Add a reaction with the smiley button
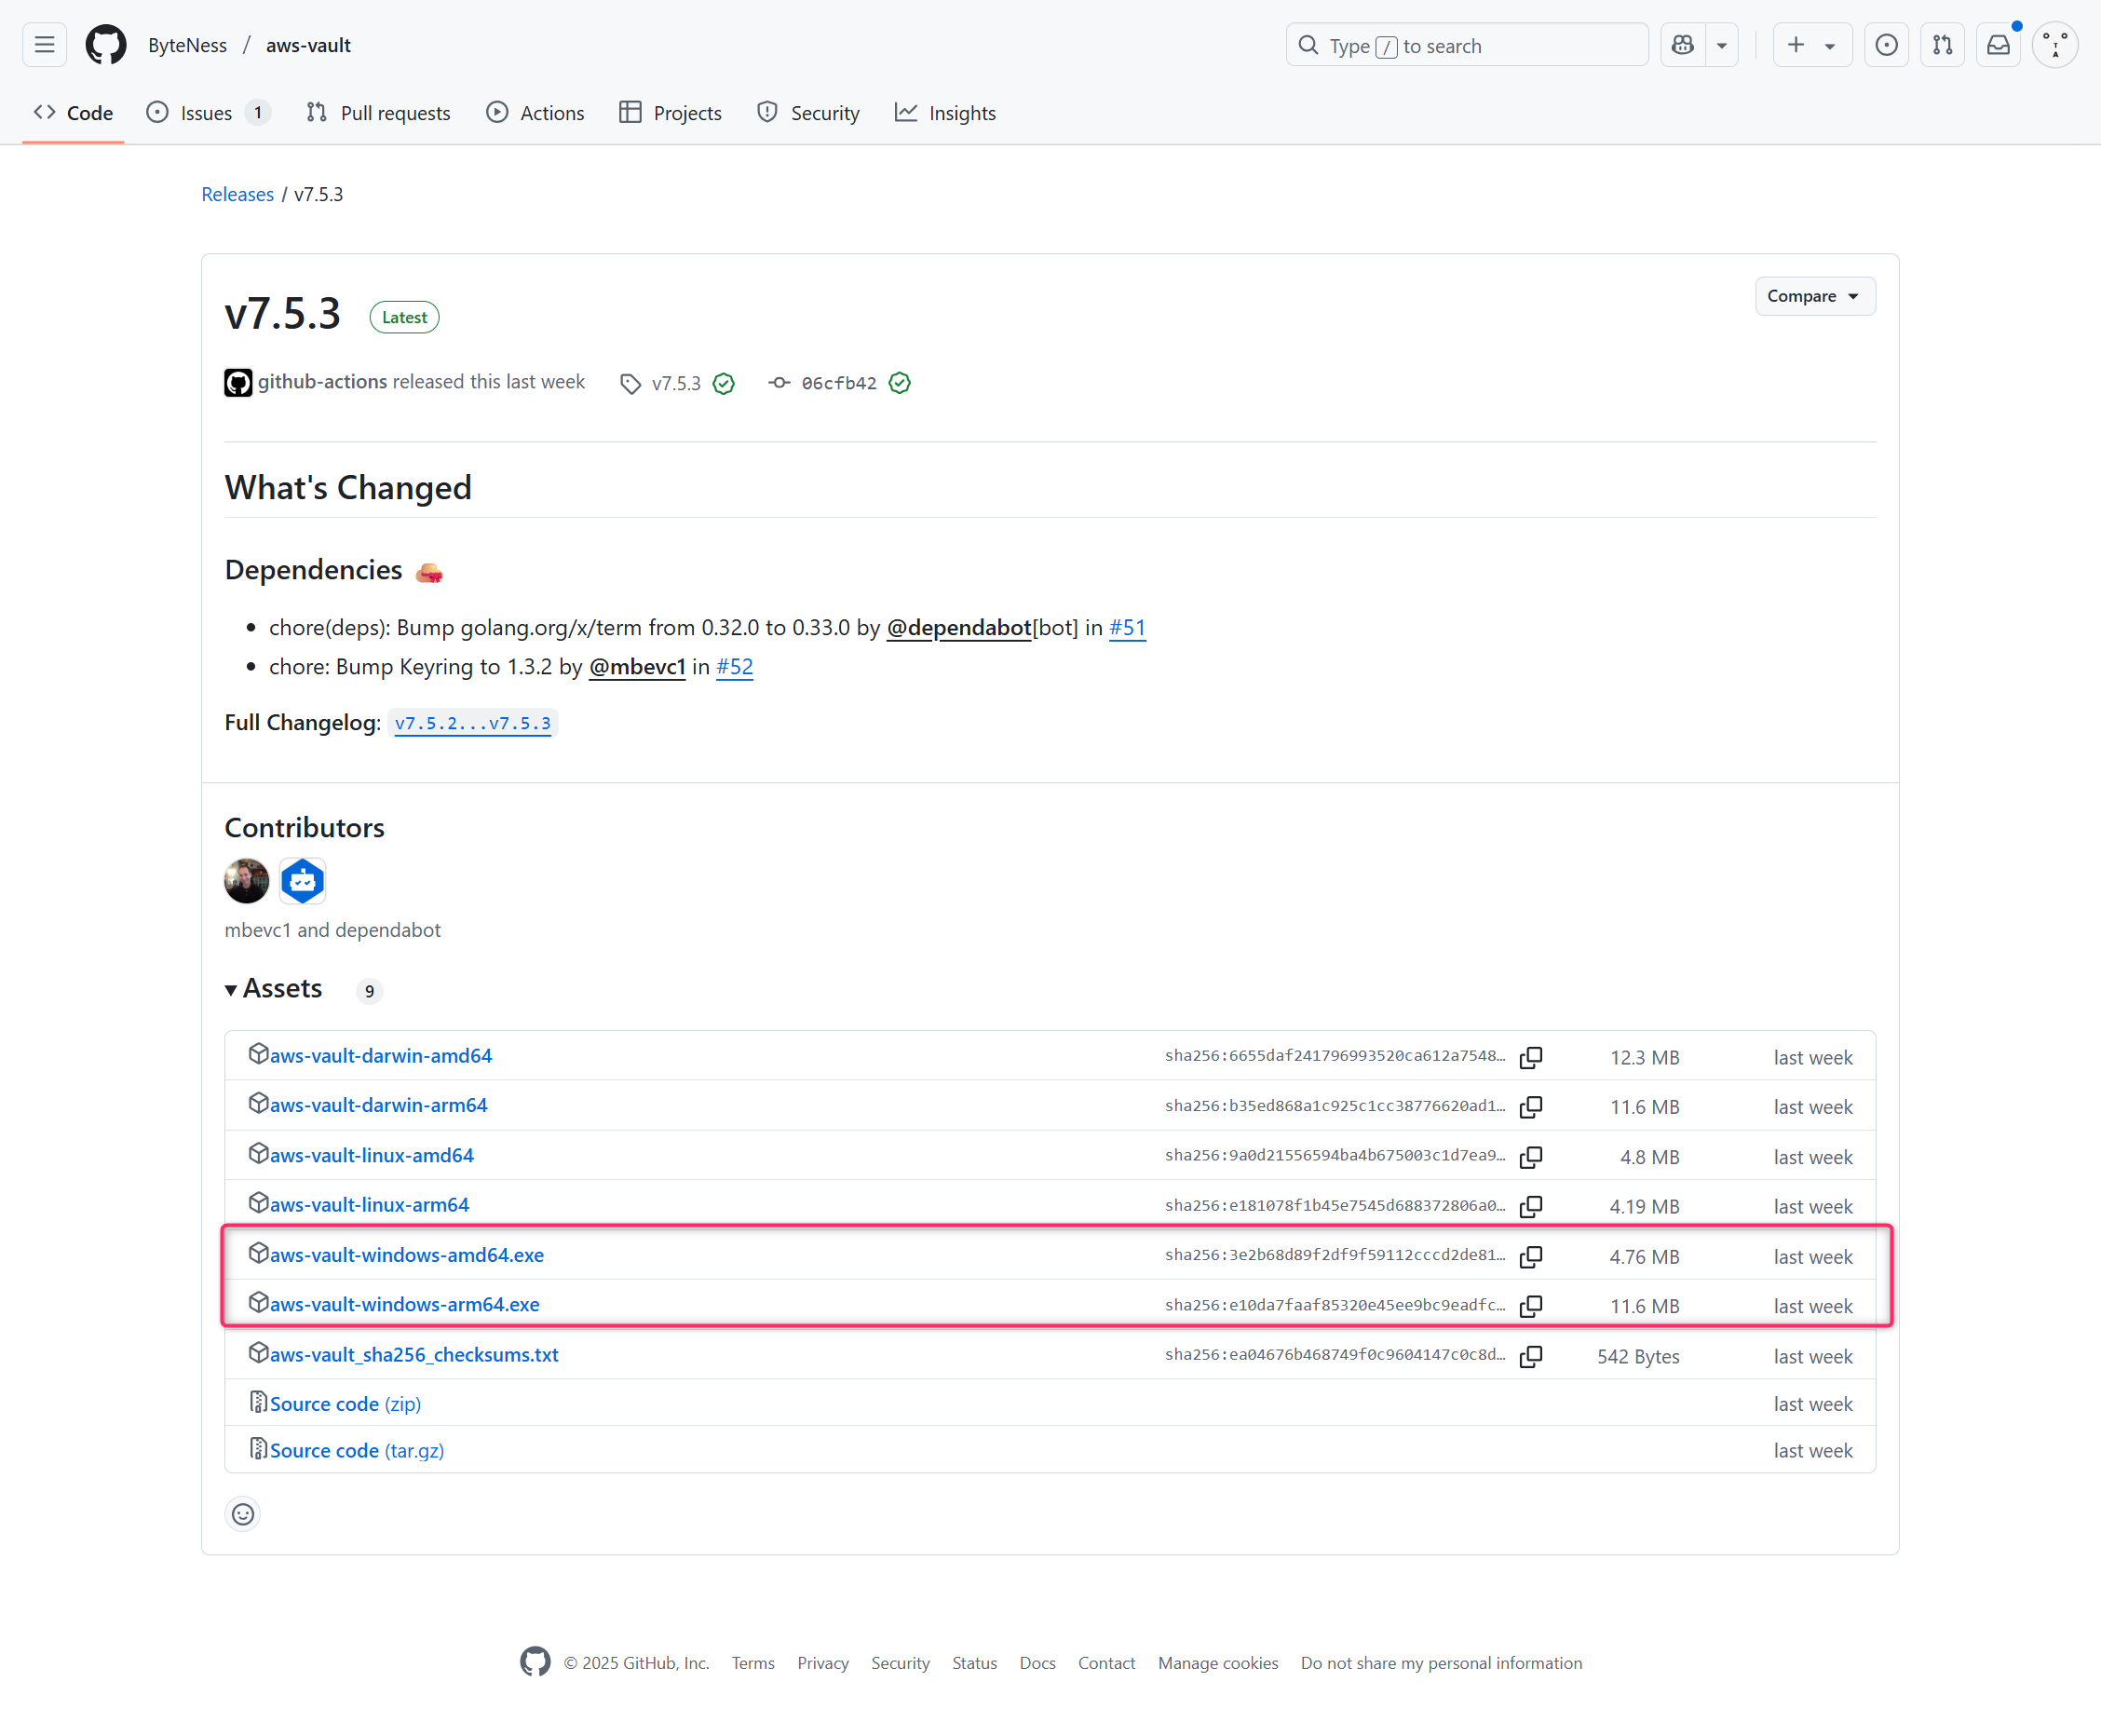 (x=243, y=1514)
